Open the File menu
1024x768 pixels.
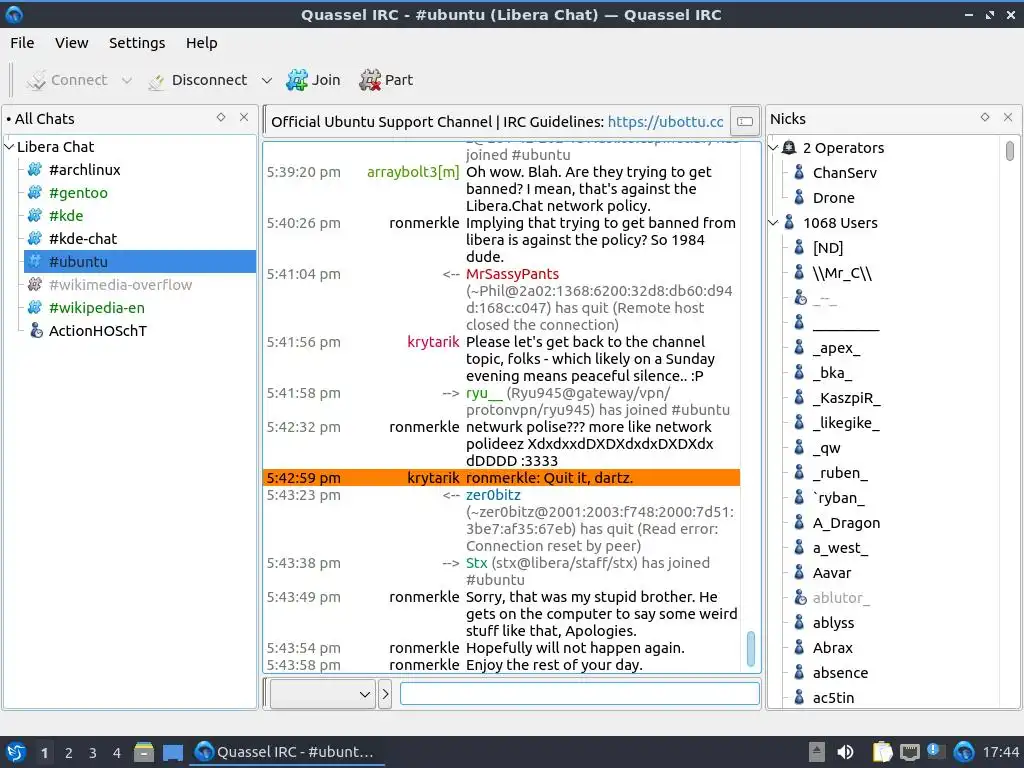click(x=22, y=43)
